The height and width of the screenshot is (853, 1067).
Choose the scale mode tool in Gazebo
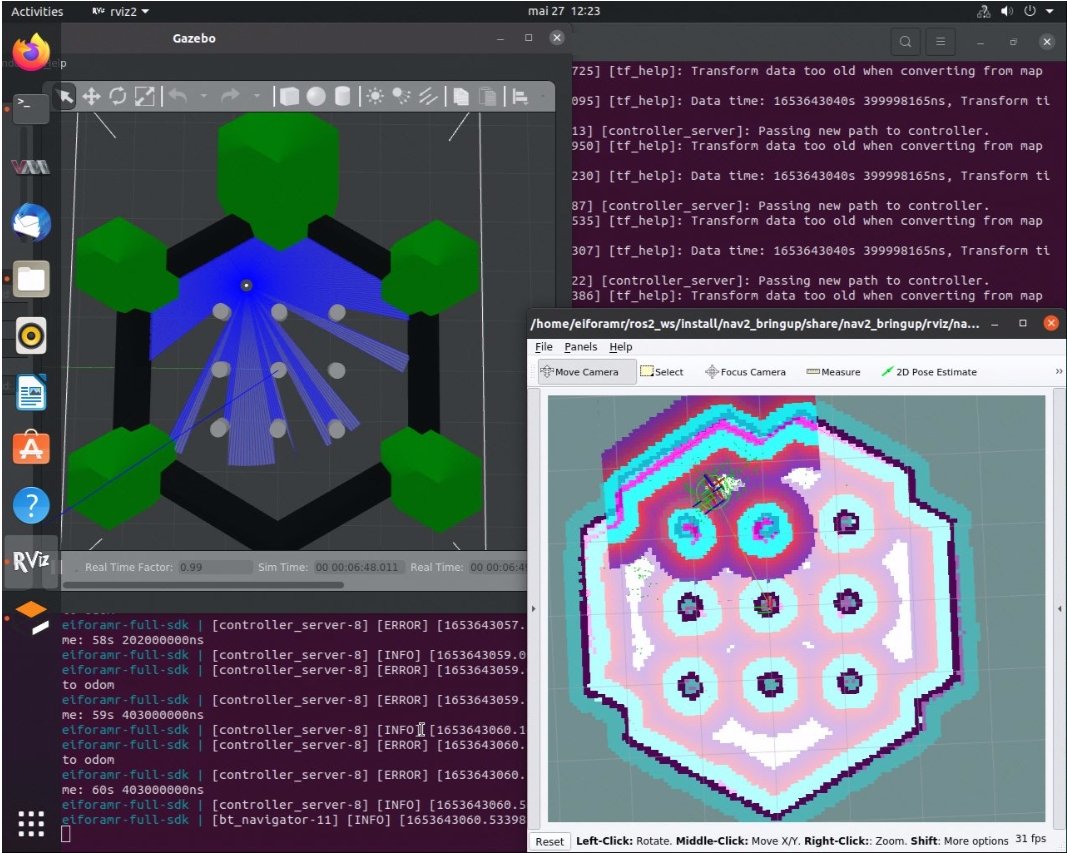tap(145, 96)
